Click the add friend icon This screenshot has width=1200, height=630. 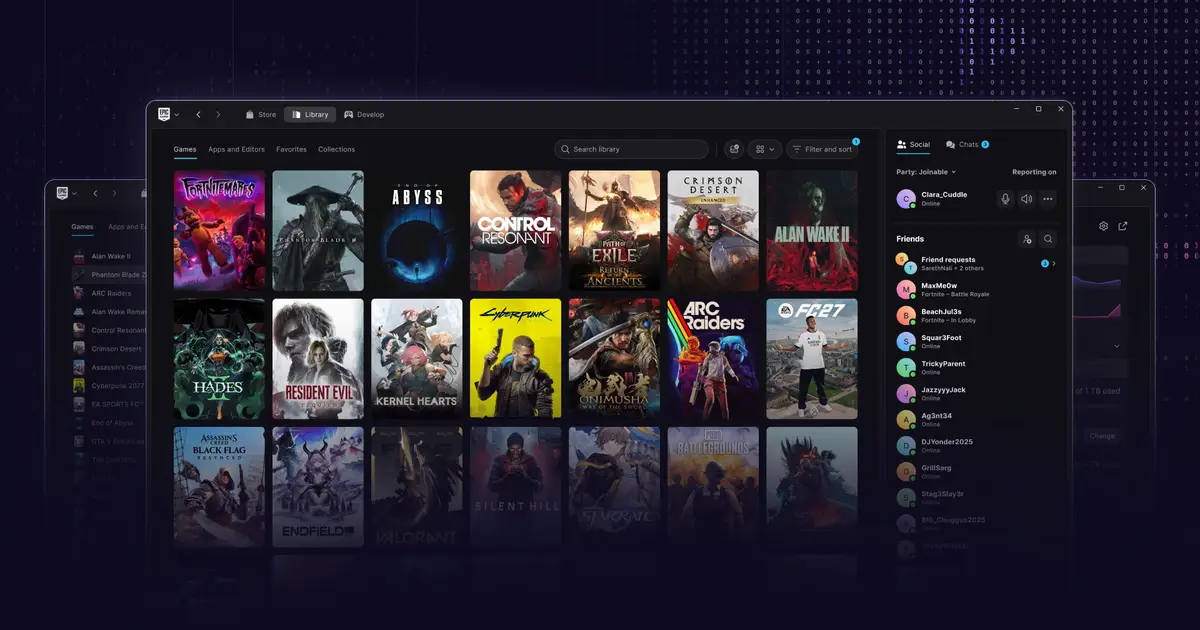1027,239
